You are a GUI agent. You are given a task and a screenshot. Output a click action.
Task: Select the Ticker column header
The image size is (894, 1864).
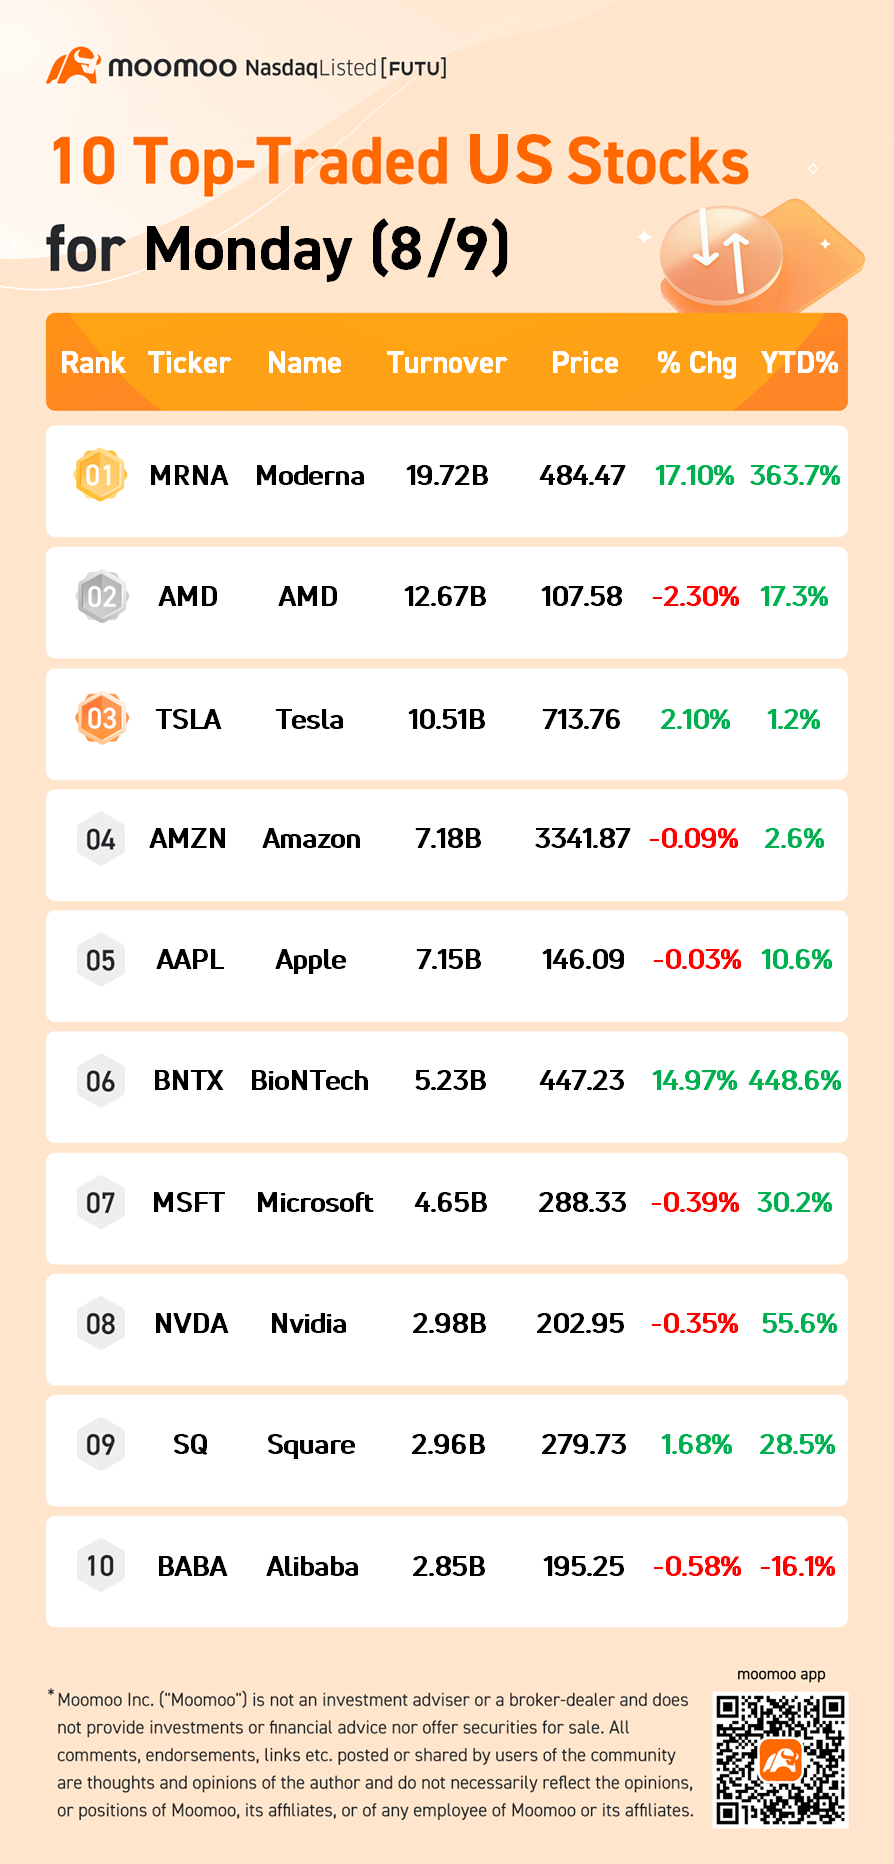[x=189, y=363]
